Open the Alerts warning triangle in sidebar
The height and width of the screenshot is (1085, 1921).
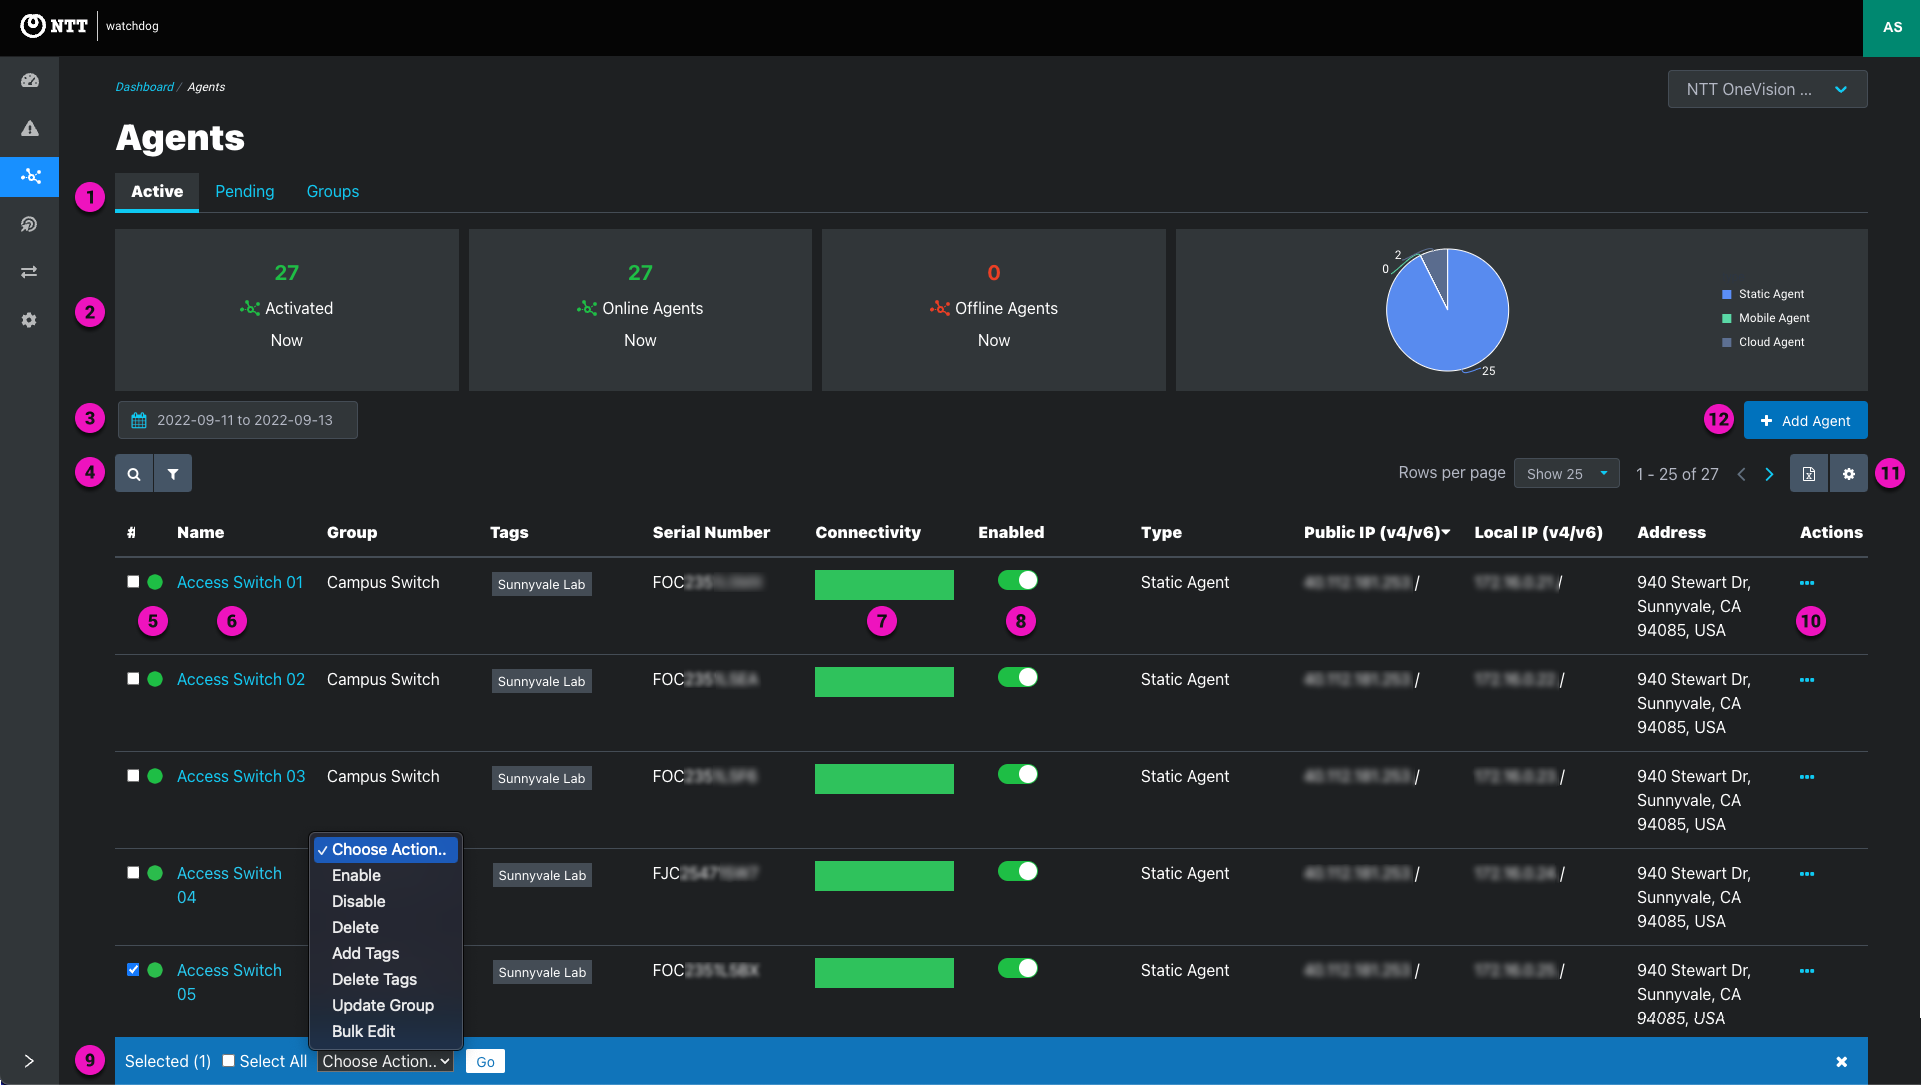pos(30,128)
